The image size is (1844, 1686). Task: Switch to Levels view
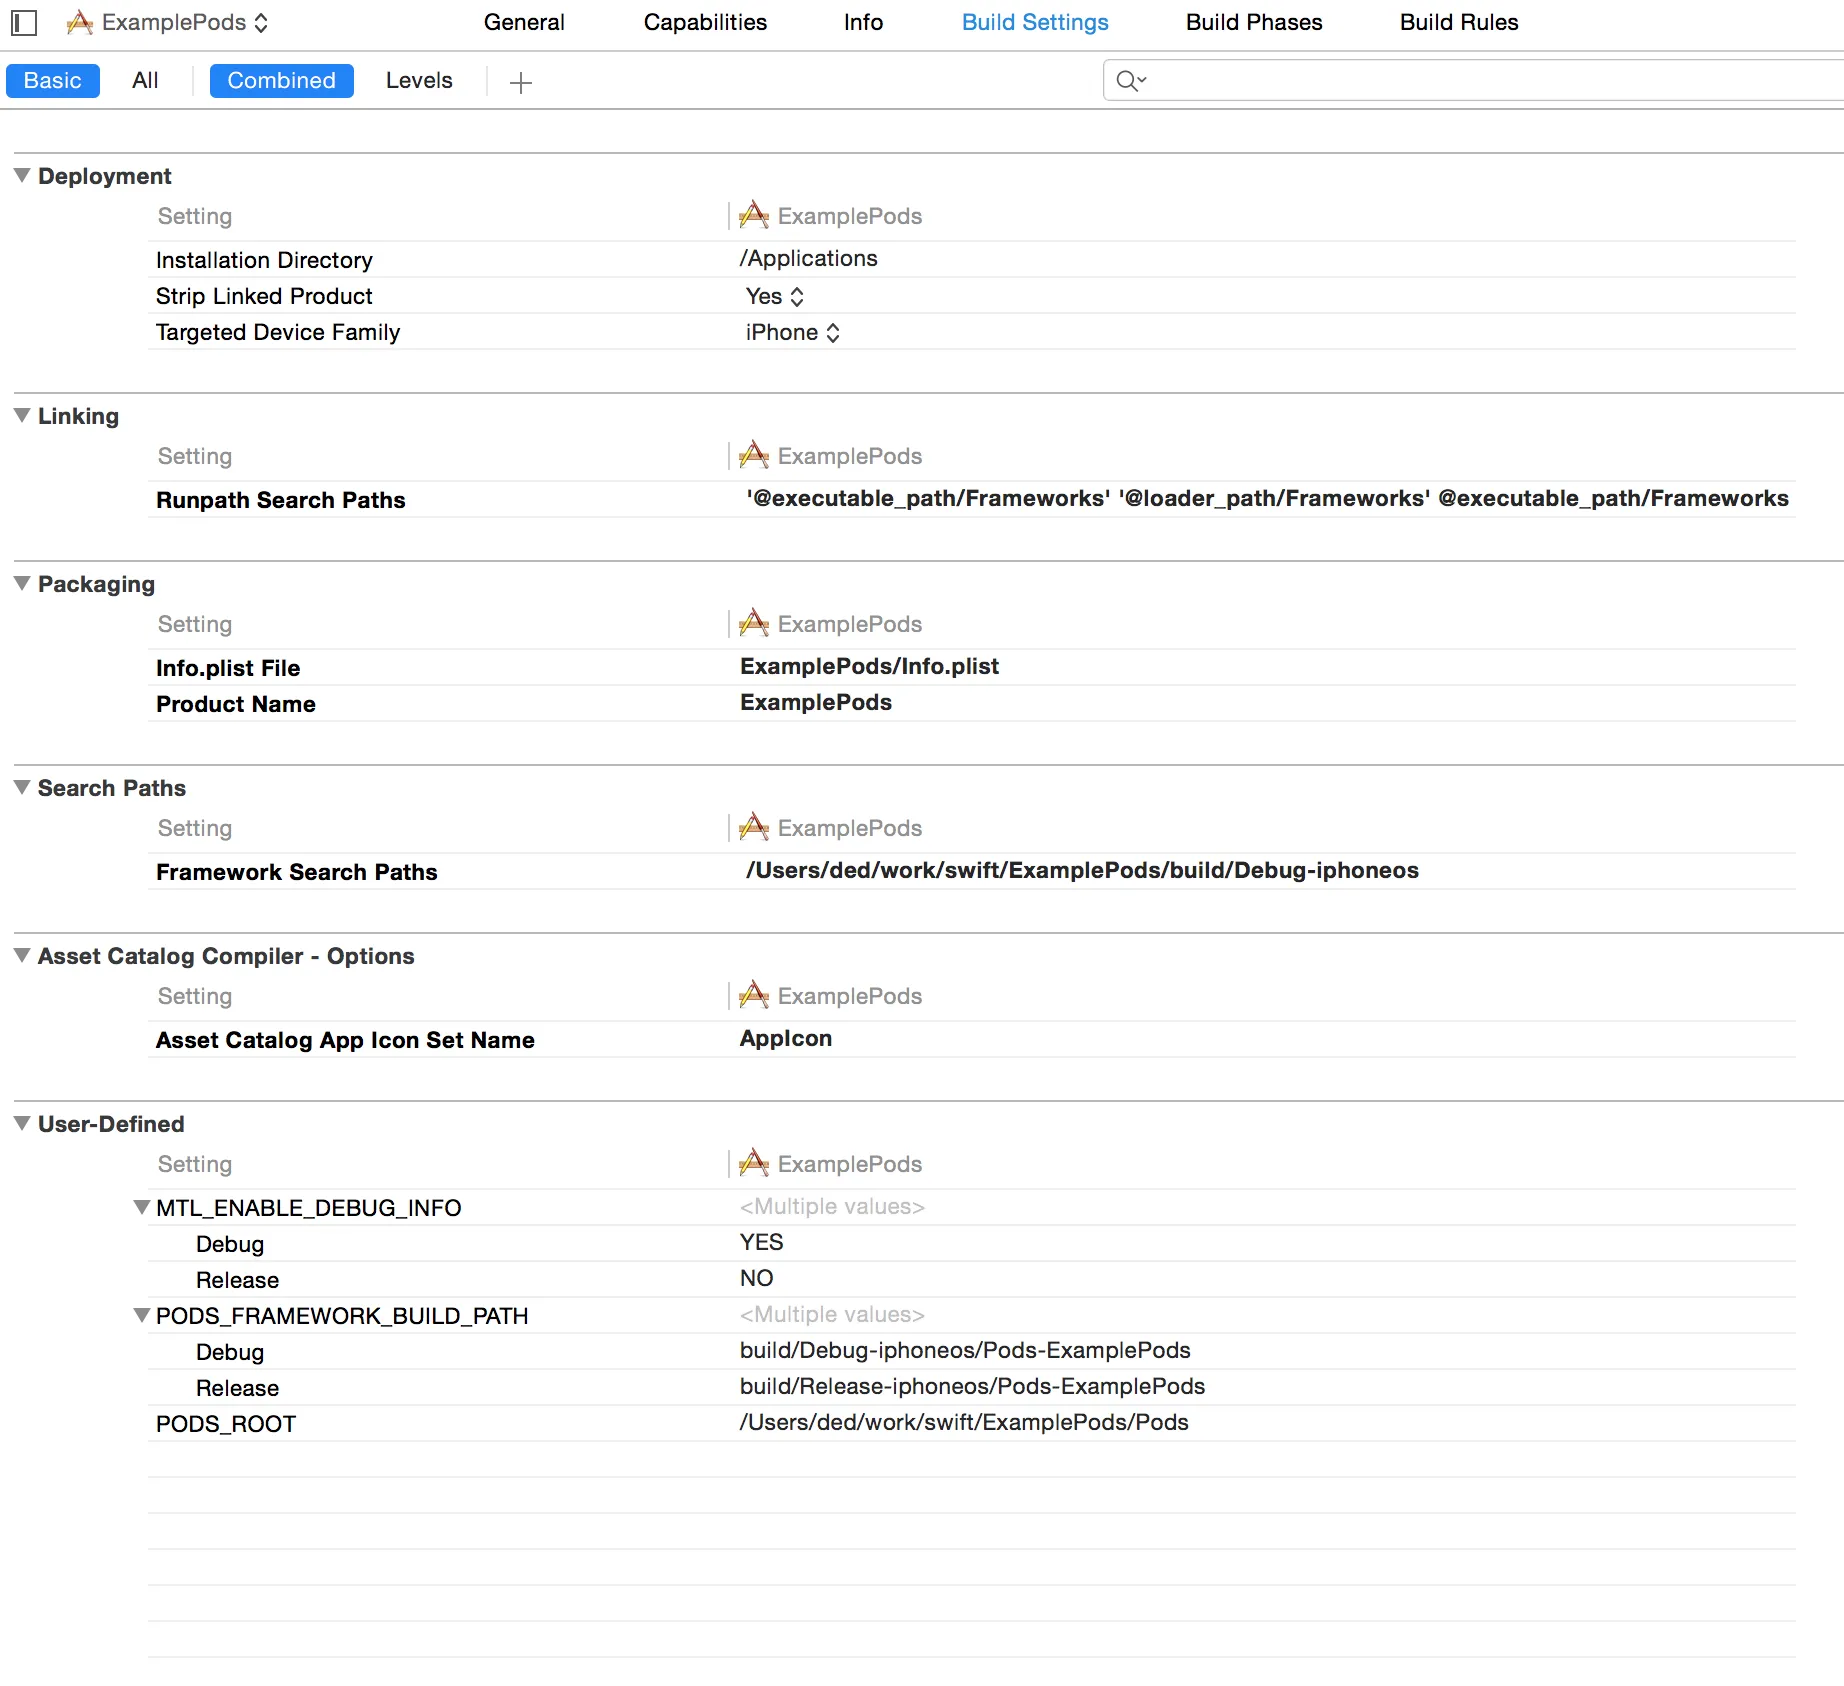pos(419,81)
